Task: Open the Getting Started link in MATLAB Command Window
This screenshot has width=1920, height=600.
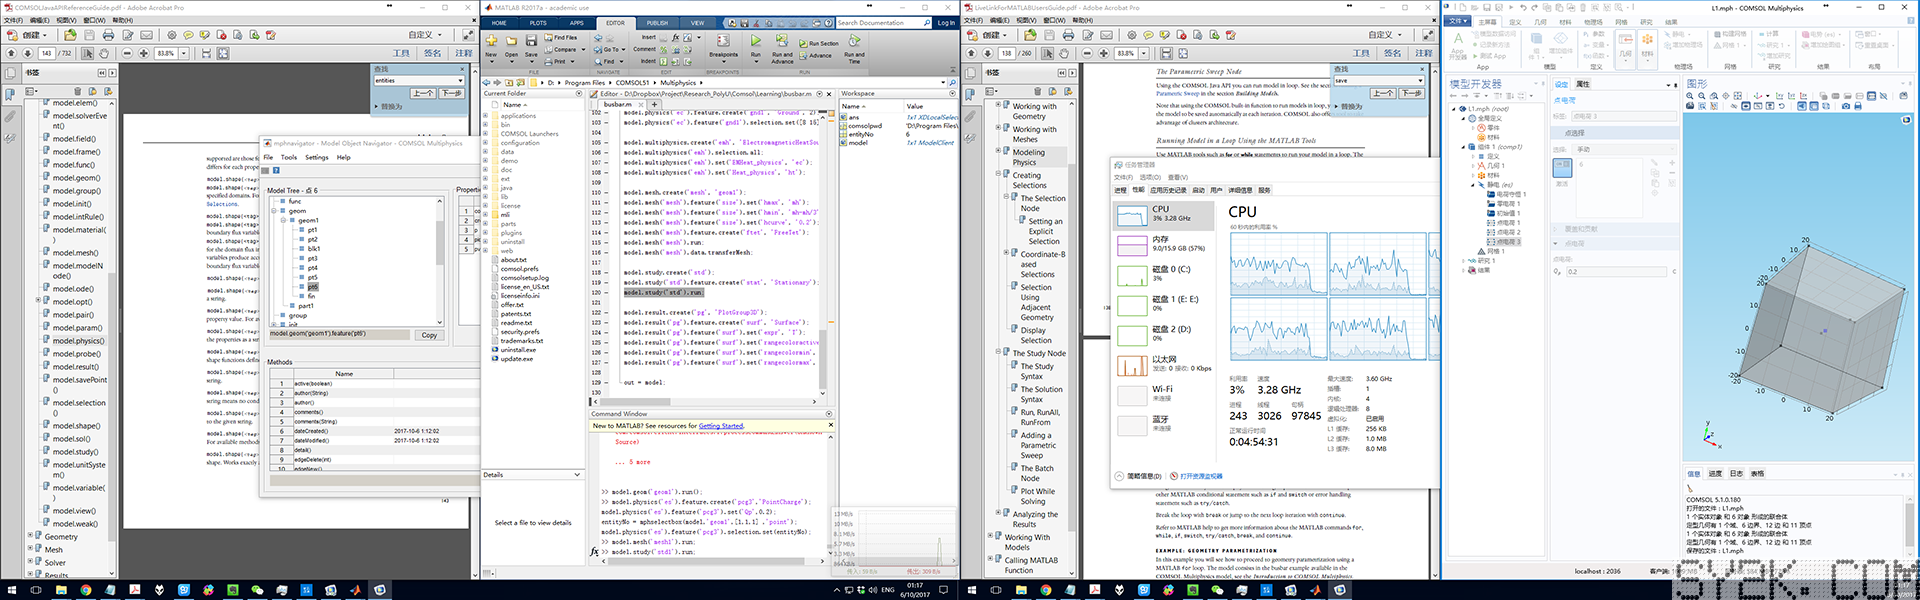Action: click(721, 426)
